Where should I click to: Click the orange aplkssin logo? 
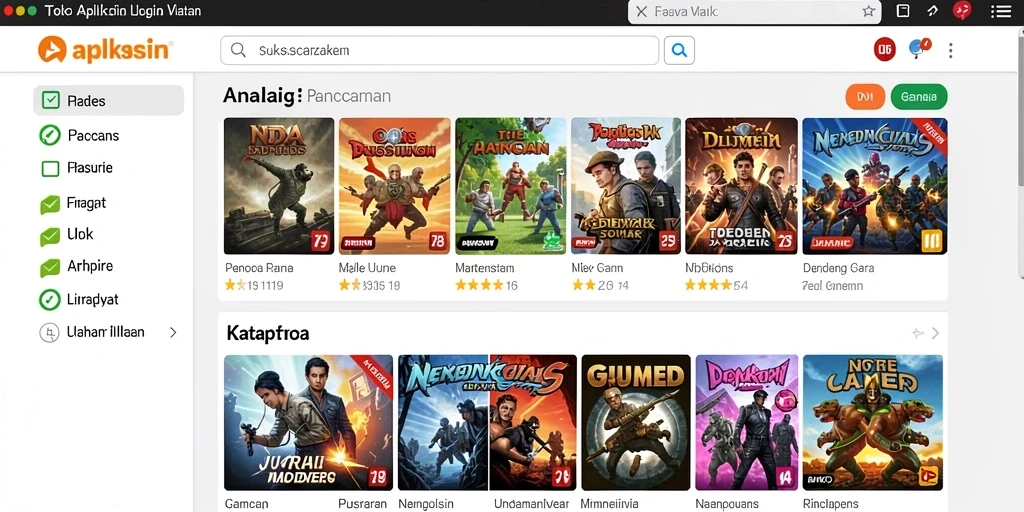[x=104, y=50]
